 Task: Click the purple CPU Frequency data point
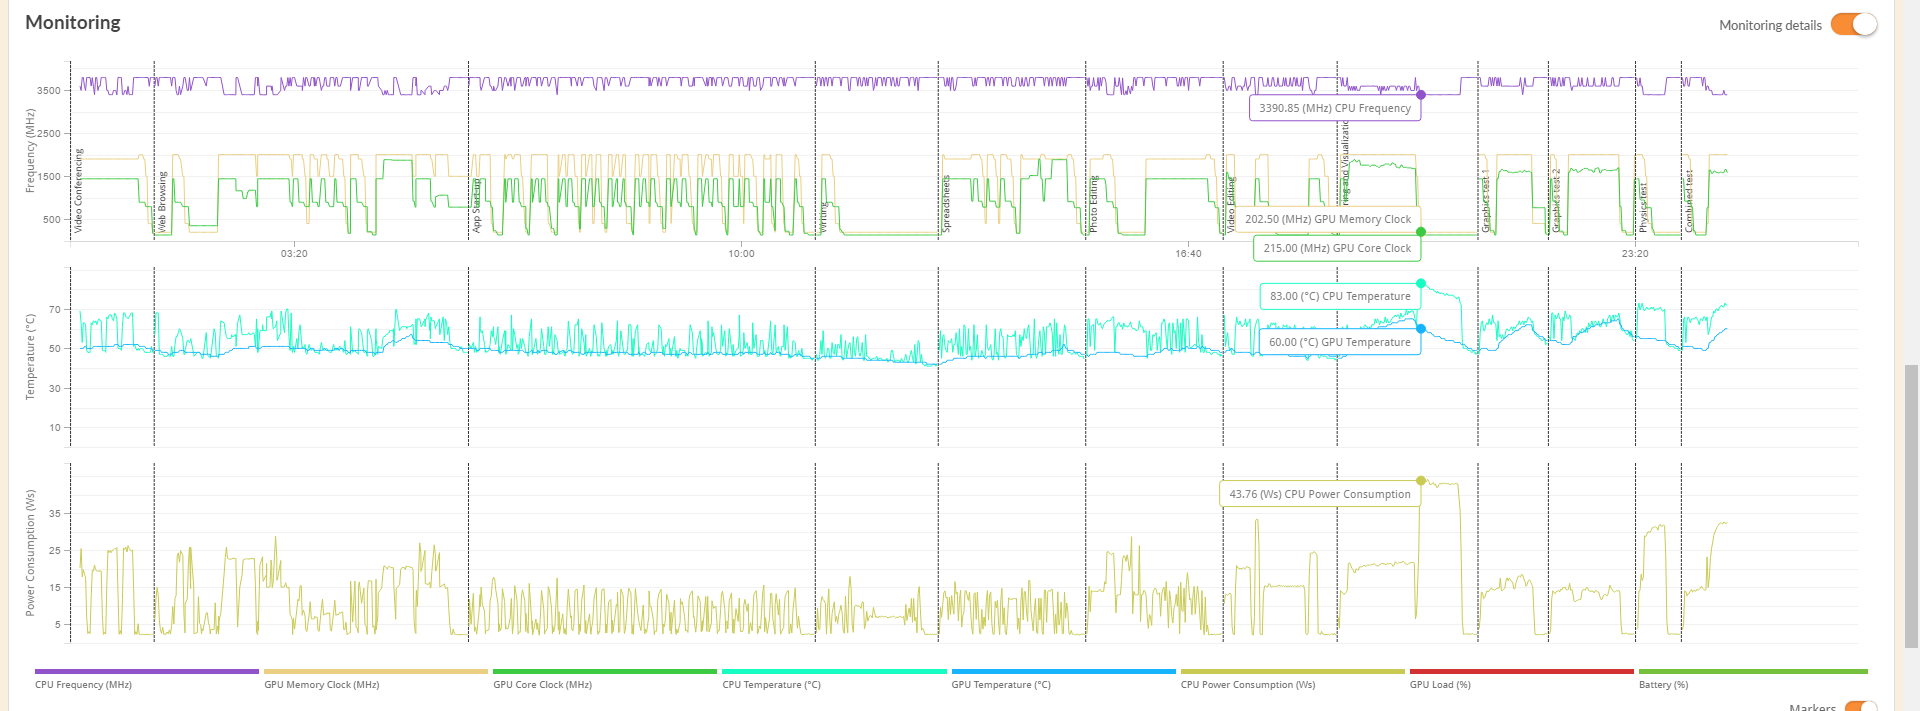(x=1421, y=95)
